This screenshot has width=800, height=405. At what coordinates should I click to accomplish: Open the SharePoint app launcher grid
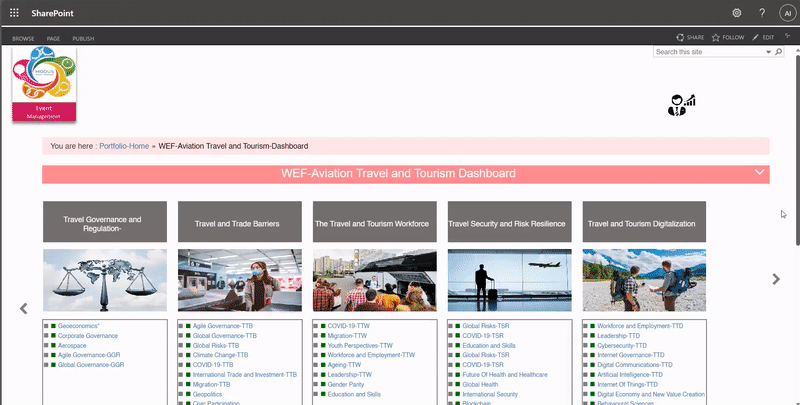(x=14, y=13)
